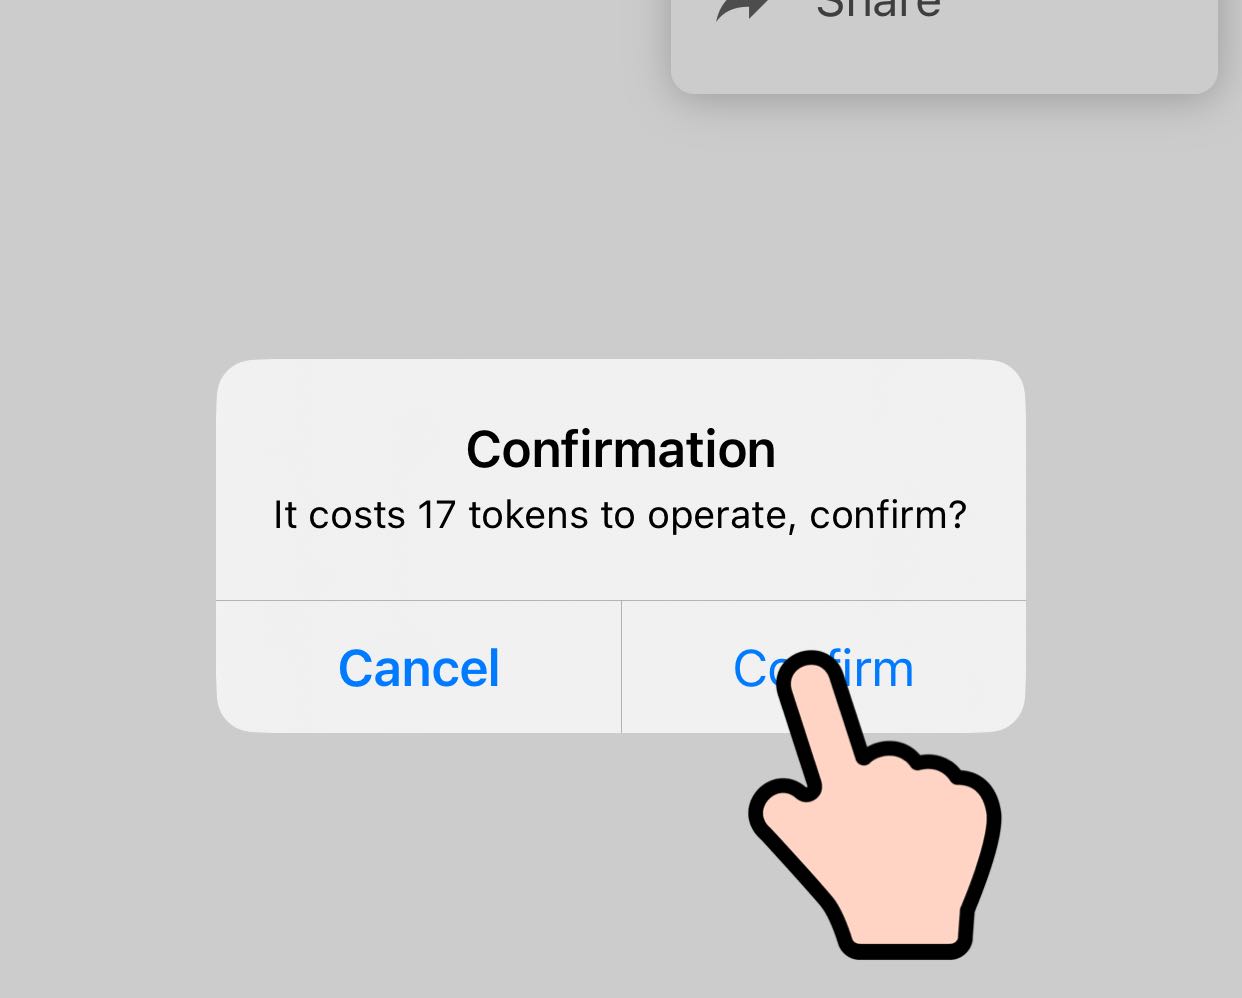This screenshot has width=1242, height=998.
Task: Tap "confirm?" at the message end
Action: [x=888, y=515]
